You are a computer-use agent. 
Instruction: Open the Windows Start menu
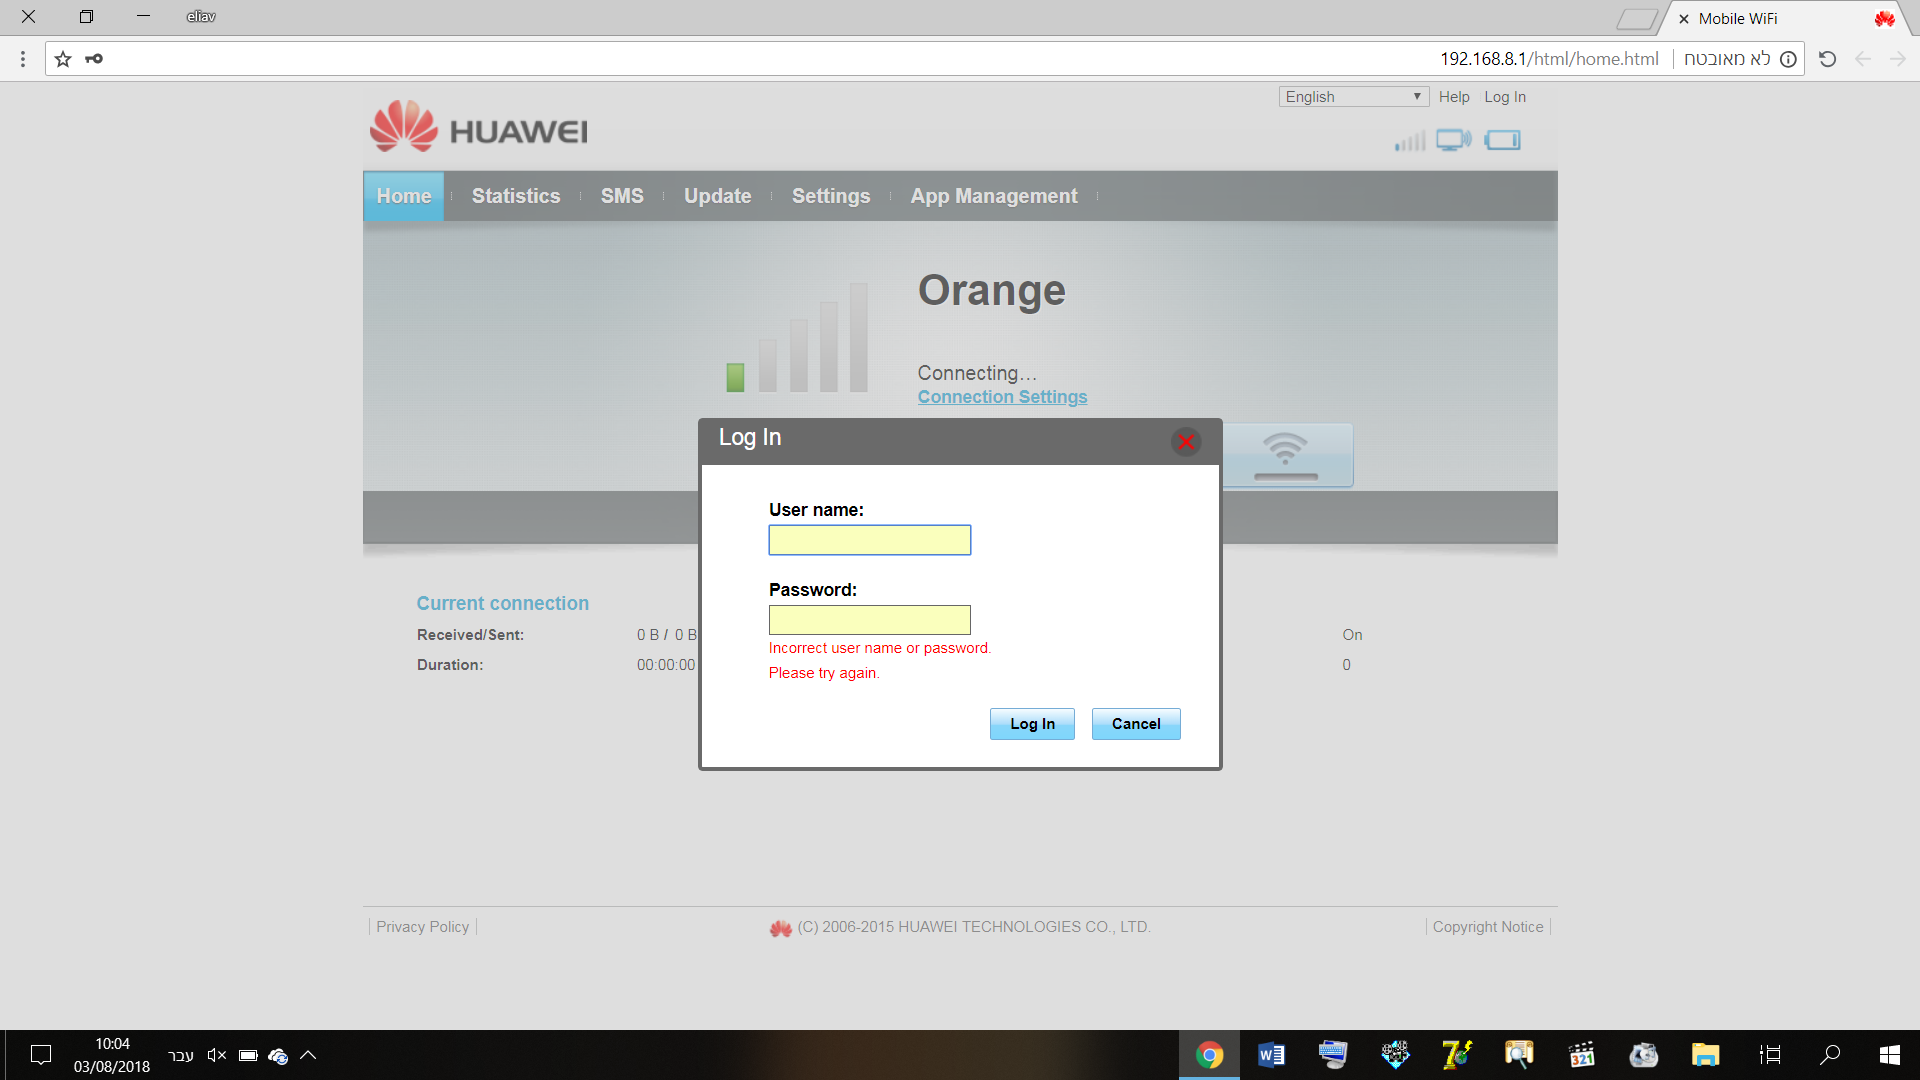click(1890, 1055)
